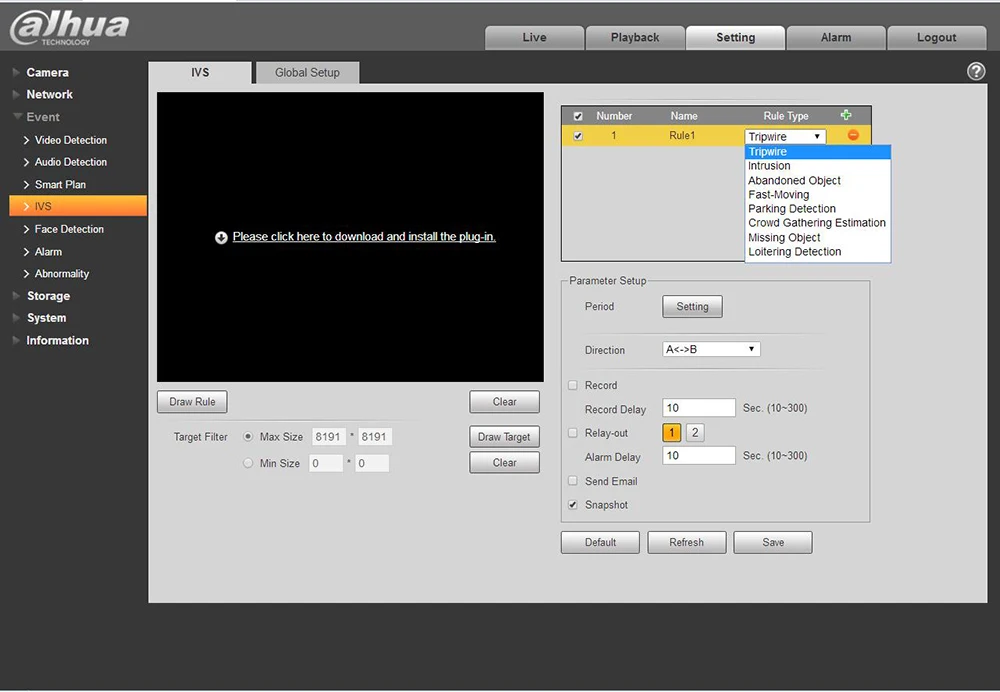Expand the Camera menu section
Screen dimensions: 1000x692
pos(47,73)
